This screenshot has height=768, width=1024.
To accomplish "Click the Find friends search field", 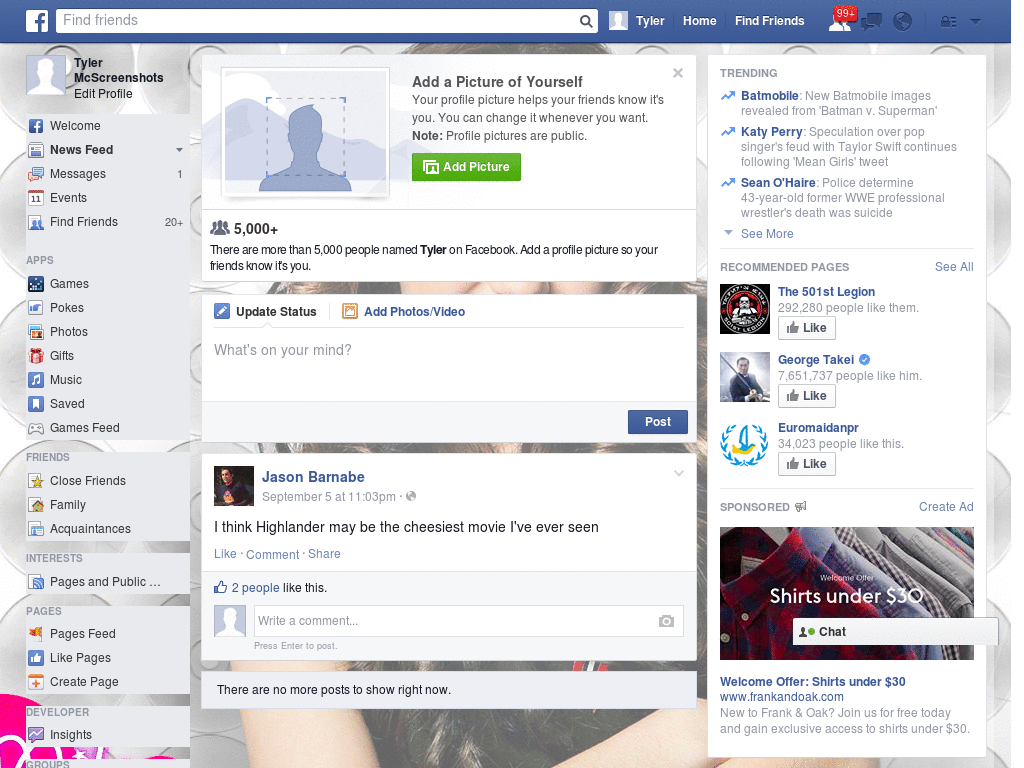I will point(317,21).
